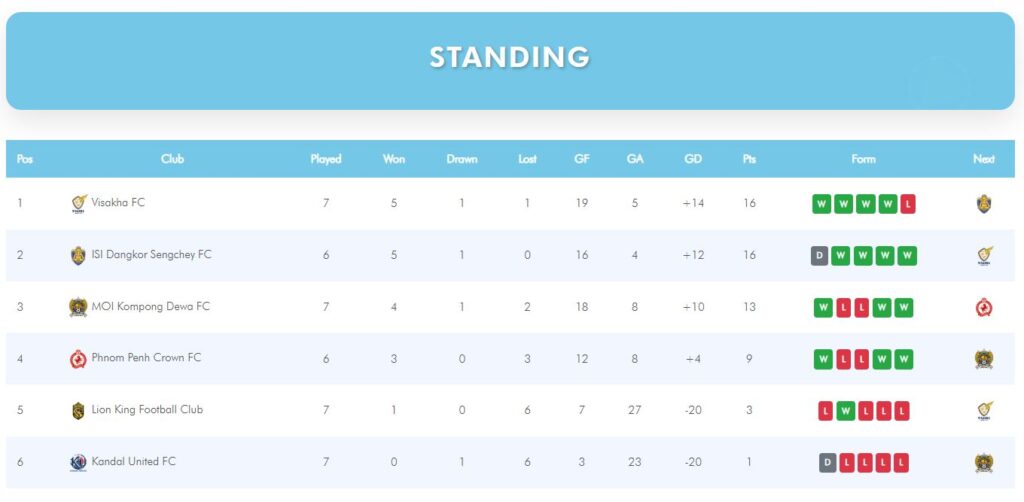
Task: Click Kandal United's grey D form badge
Action: pyautogui.click(x=827, y=463)
